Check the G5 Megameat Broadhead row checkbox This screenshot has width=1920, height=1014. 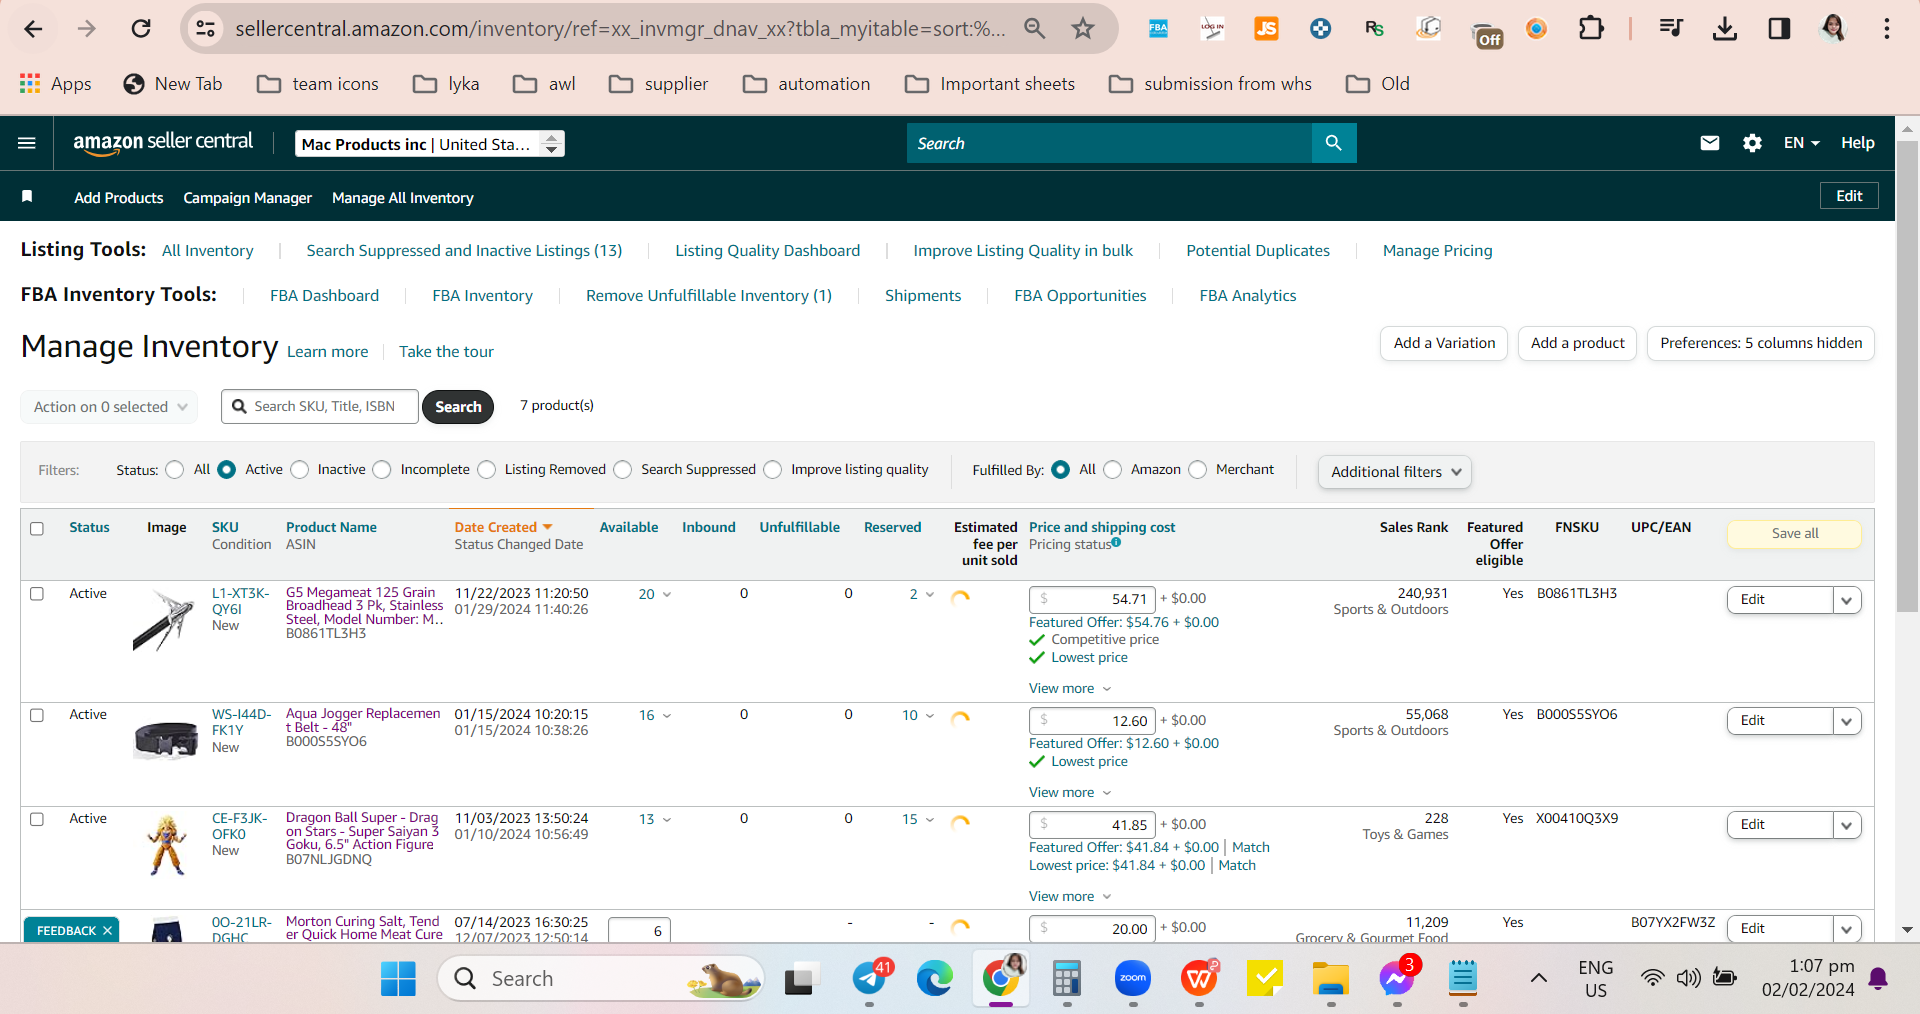tap(37, 594)
